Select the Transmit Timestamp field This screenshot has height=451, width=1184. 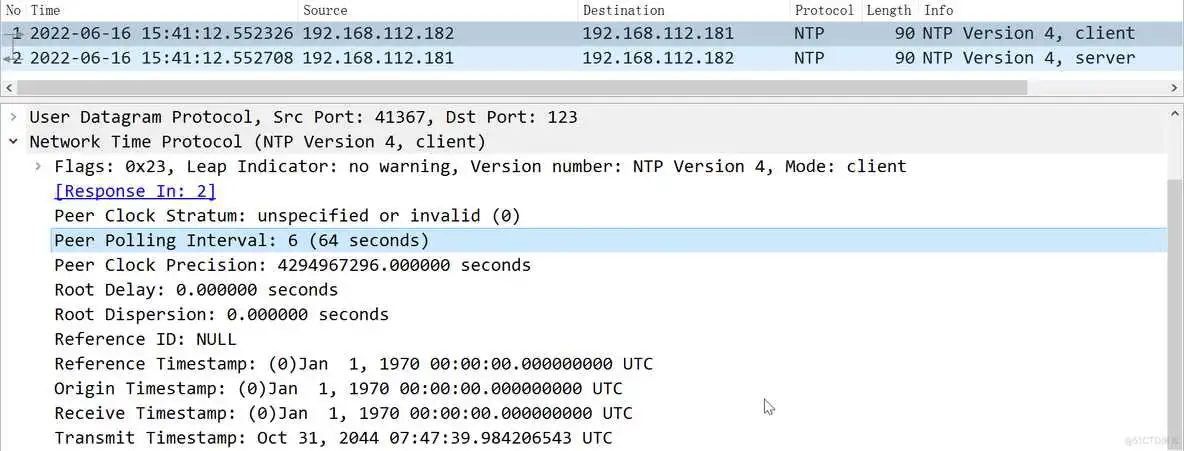point(333,438)
